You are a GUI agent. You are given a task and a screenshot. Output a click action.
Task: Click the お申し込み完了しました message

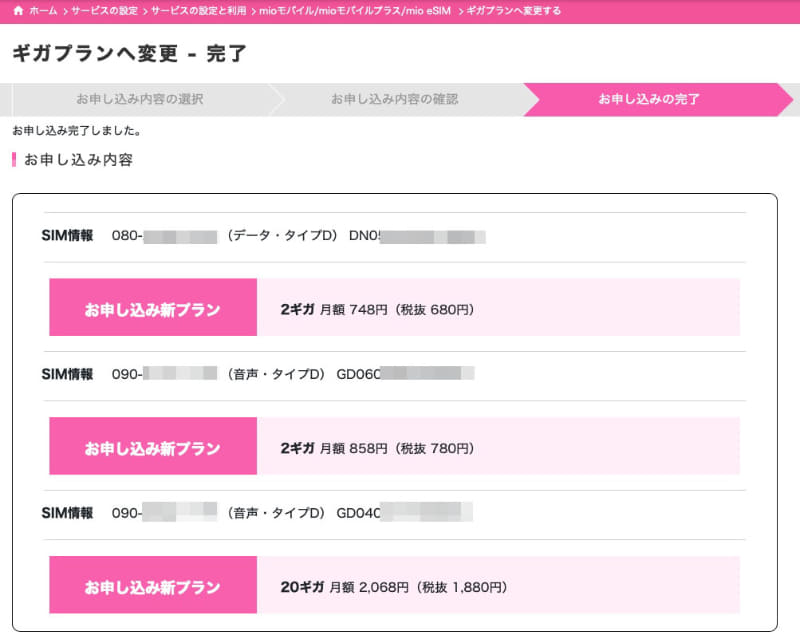coord(77,131)
